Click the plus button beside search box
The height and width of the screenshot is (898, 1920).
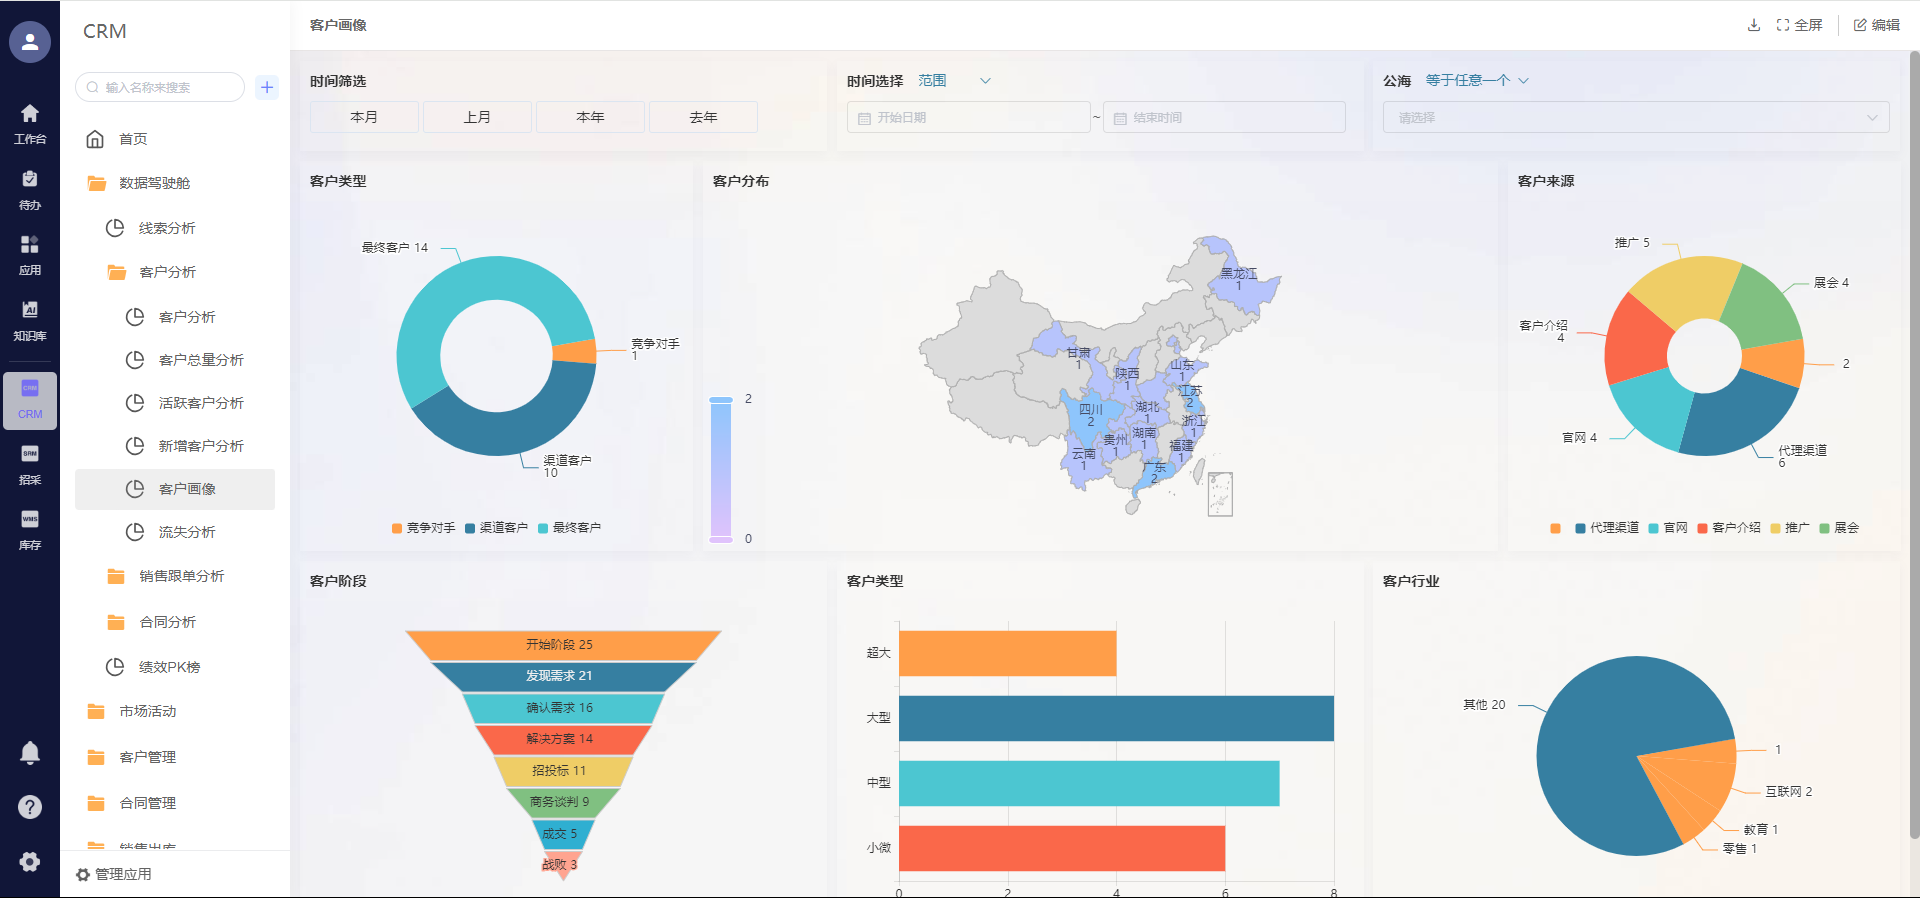pyautogui.click(x=267, y=87)
